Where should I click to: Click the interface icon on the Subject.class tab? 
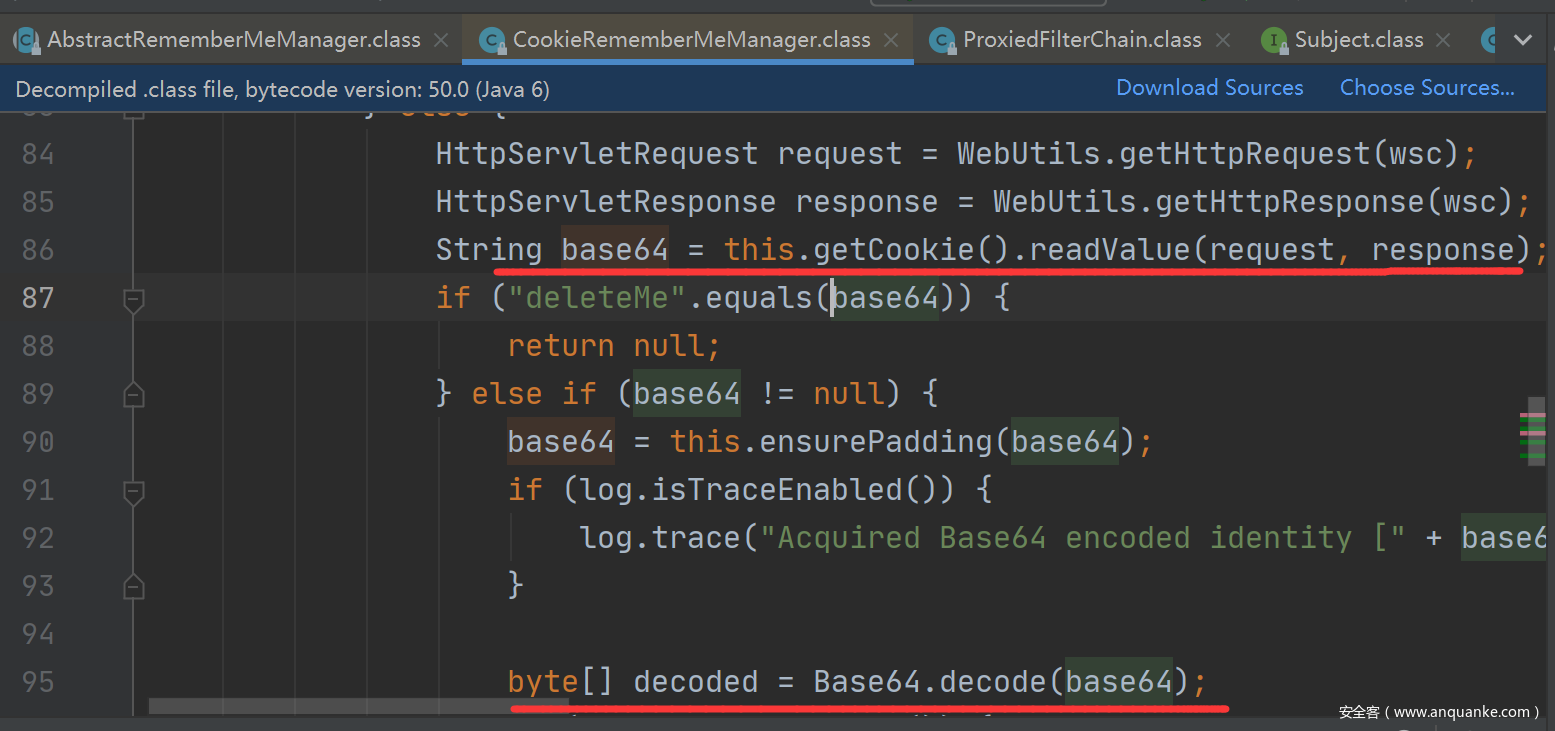click(x=1274, y=40)
